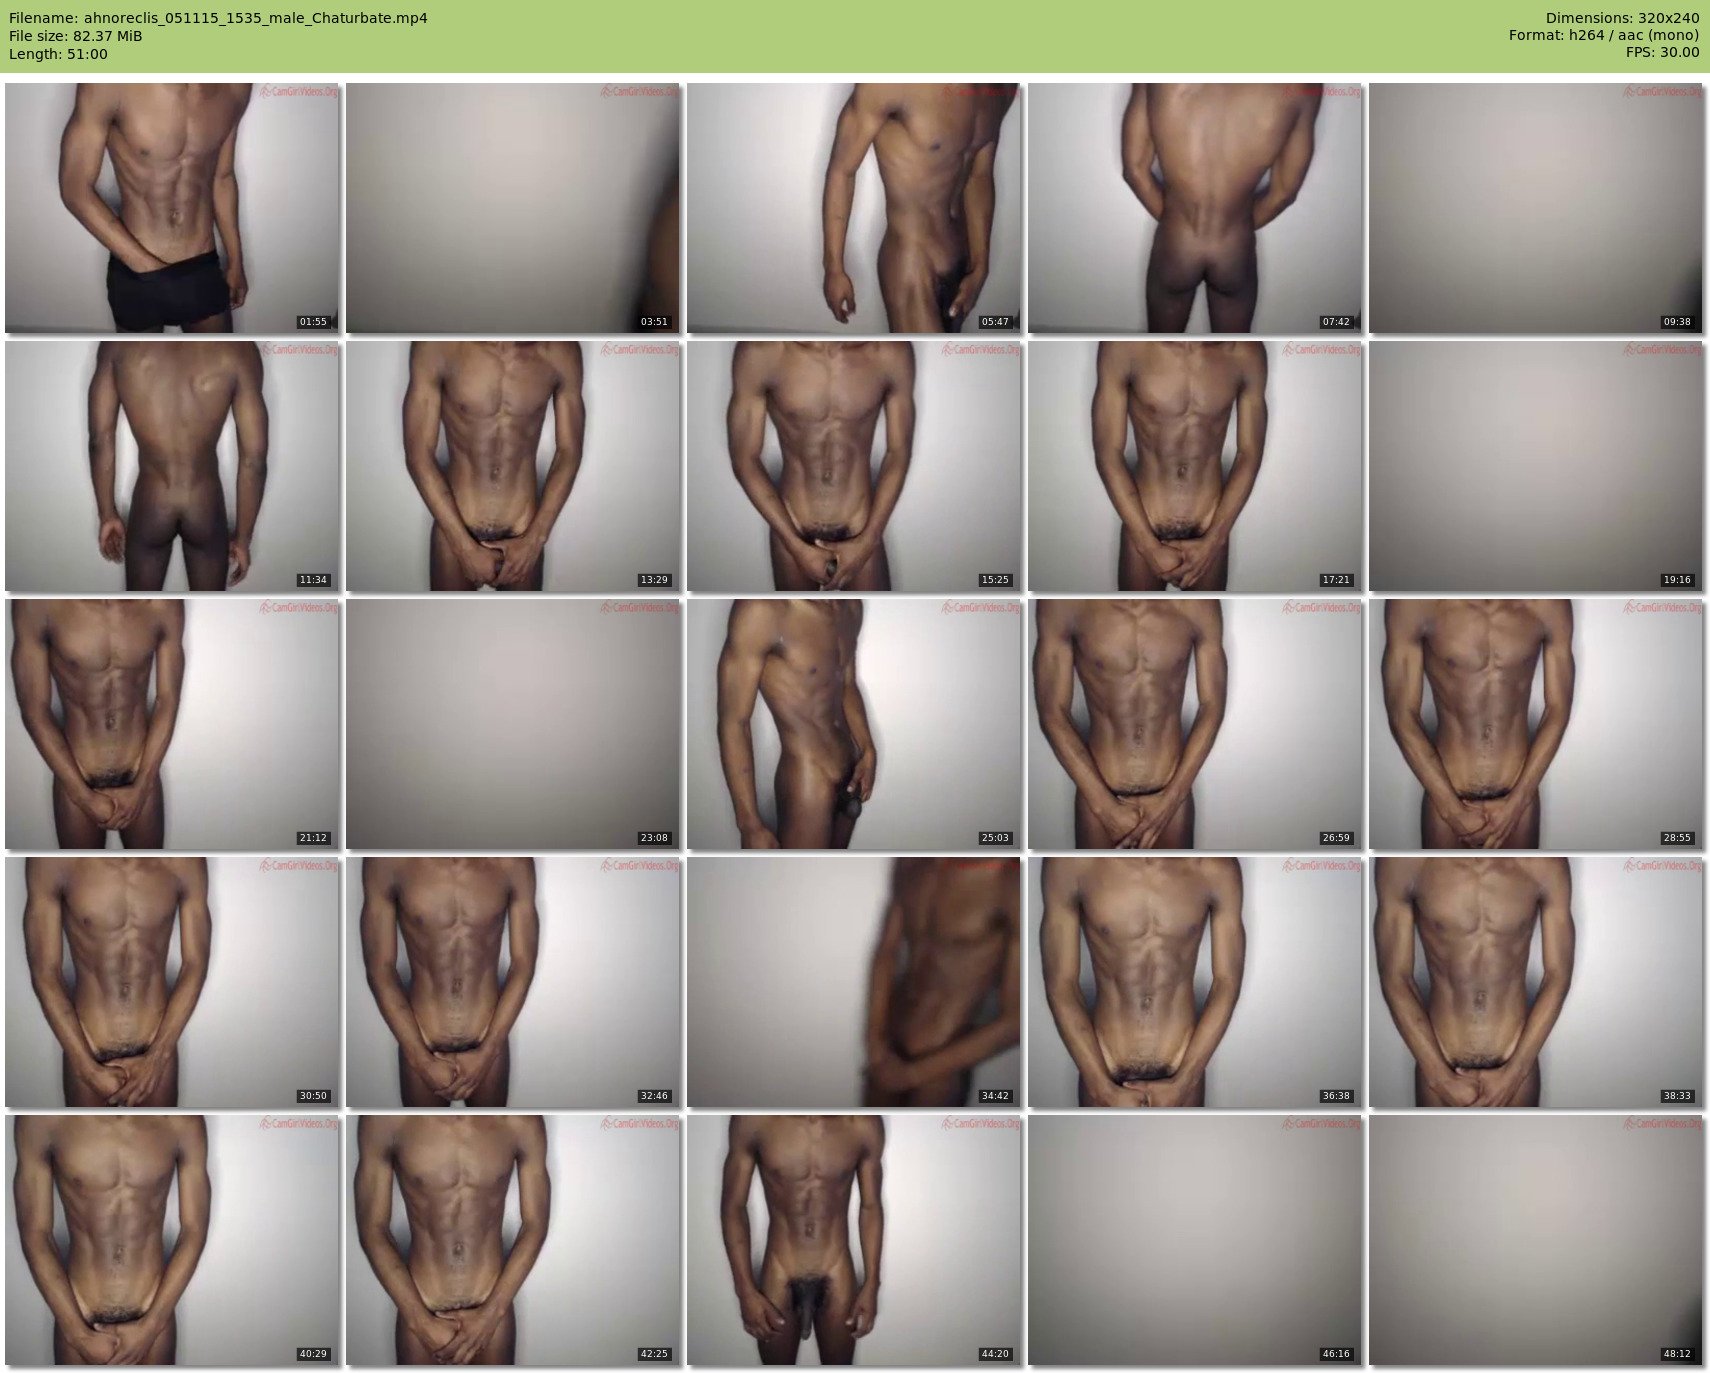Open the thumbnail marked 09:38

(x=1535, y=208)
